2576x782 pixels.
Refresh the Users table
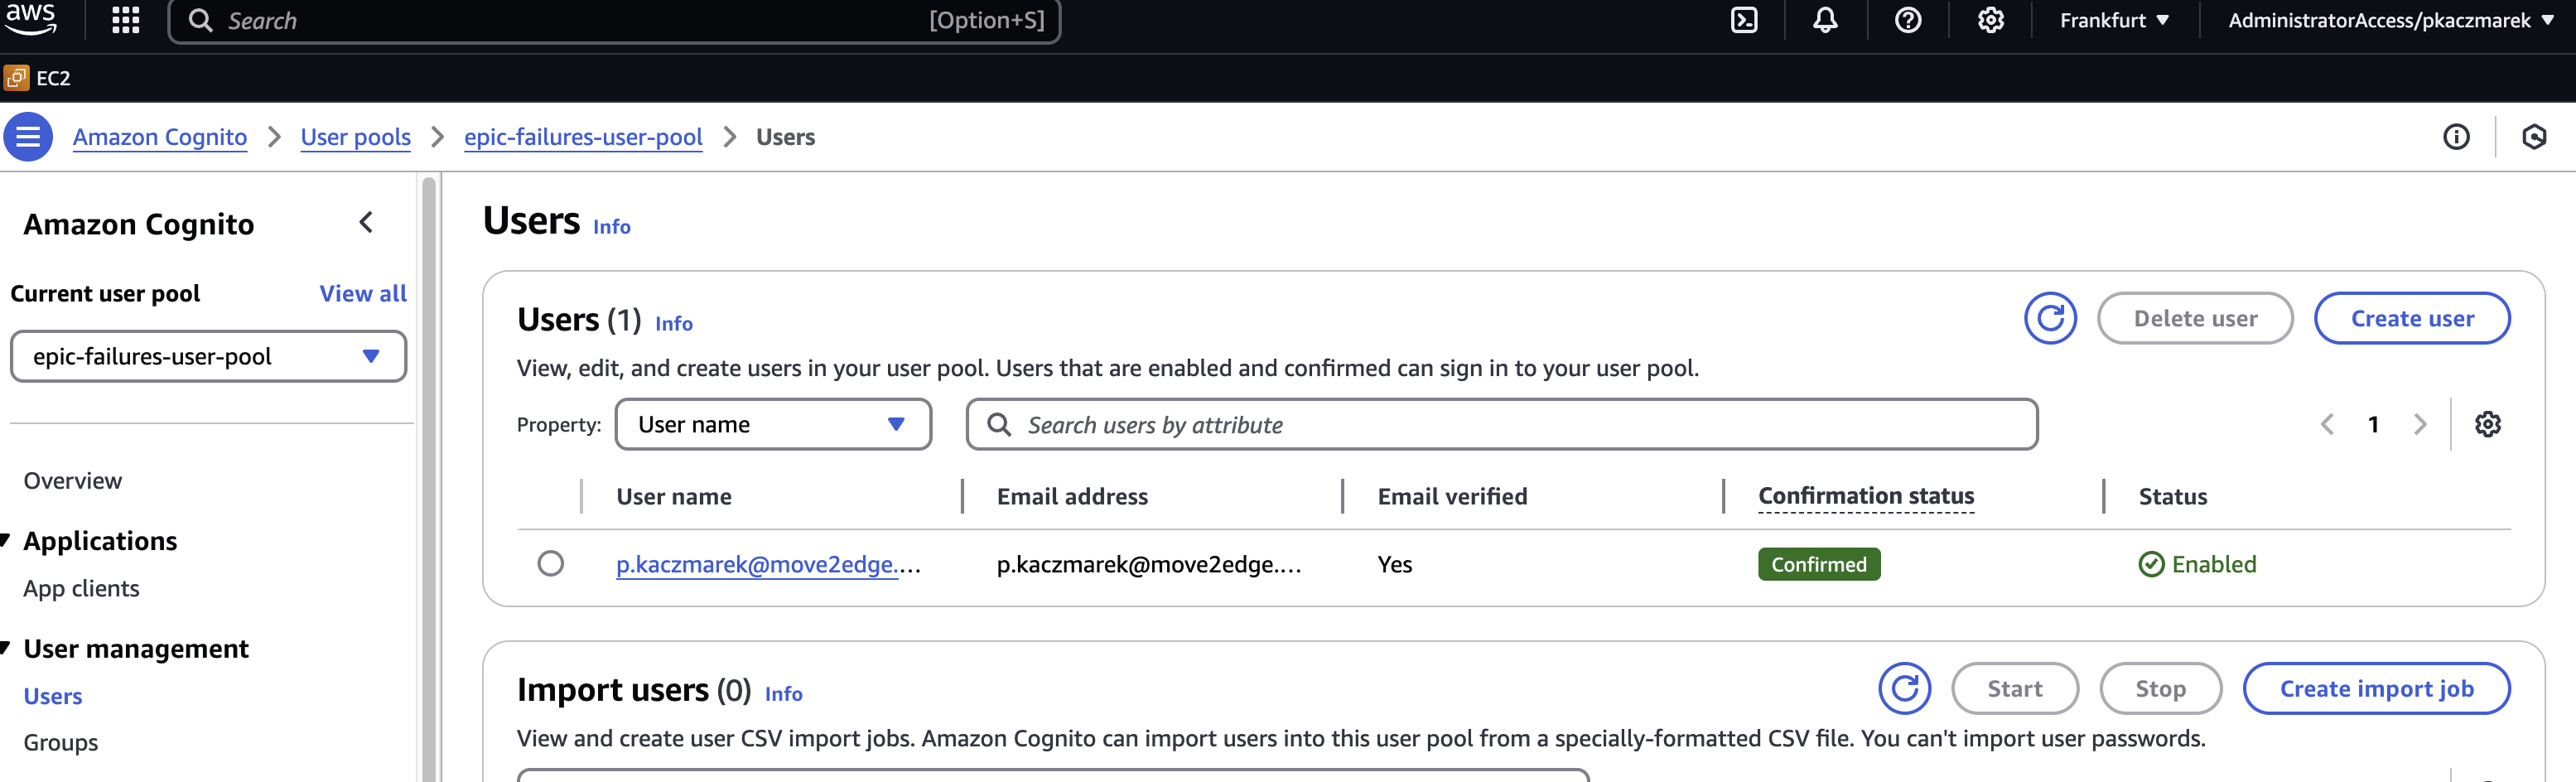pos(2050,318)
